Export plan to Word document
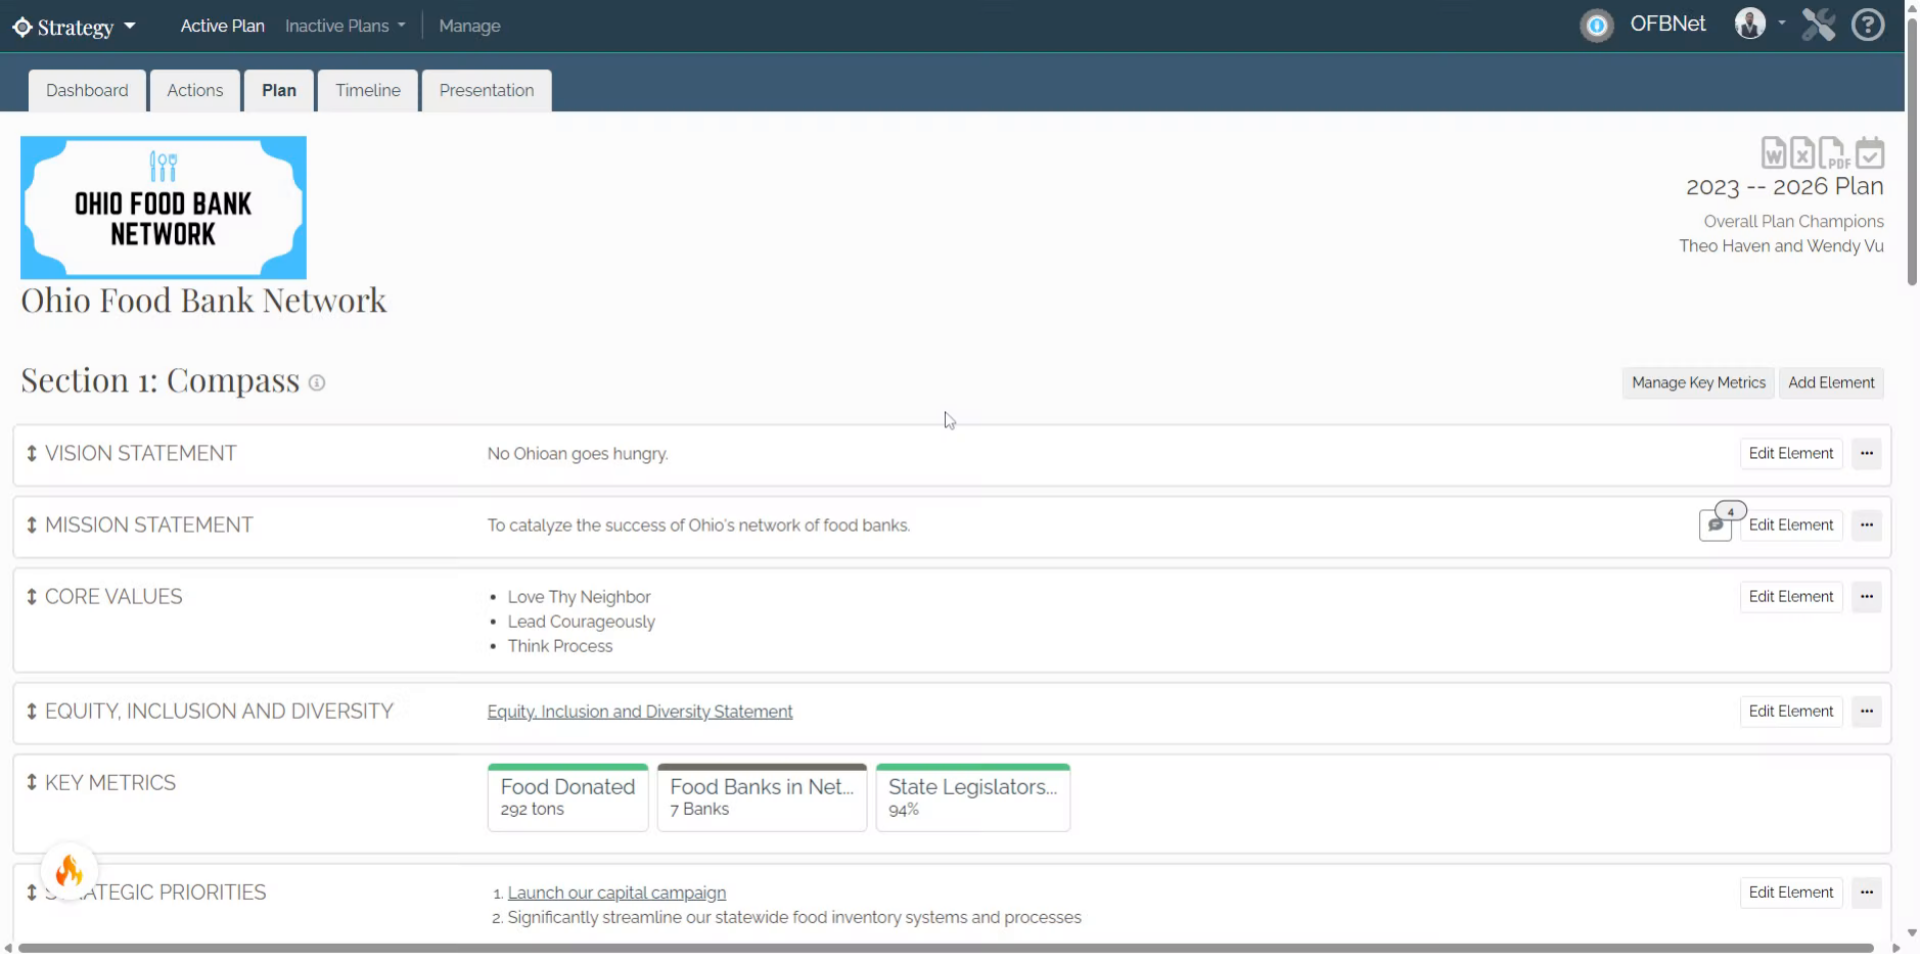This screenshot has width=1920, height=954. [1773, 153]
